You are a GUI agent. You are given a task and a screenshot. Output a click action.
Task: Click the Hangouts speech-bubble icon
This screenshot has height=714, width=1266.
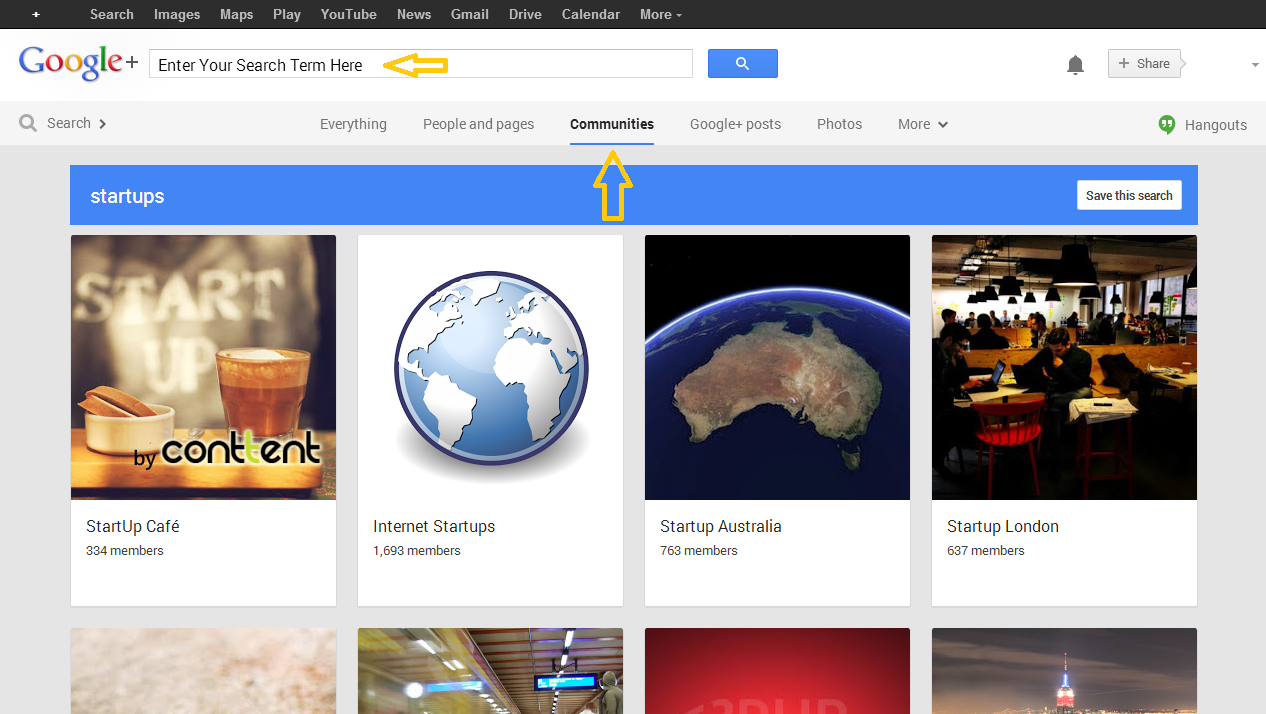(x=1167, y=124)
